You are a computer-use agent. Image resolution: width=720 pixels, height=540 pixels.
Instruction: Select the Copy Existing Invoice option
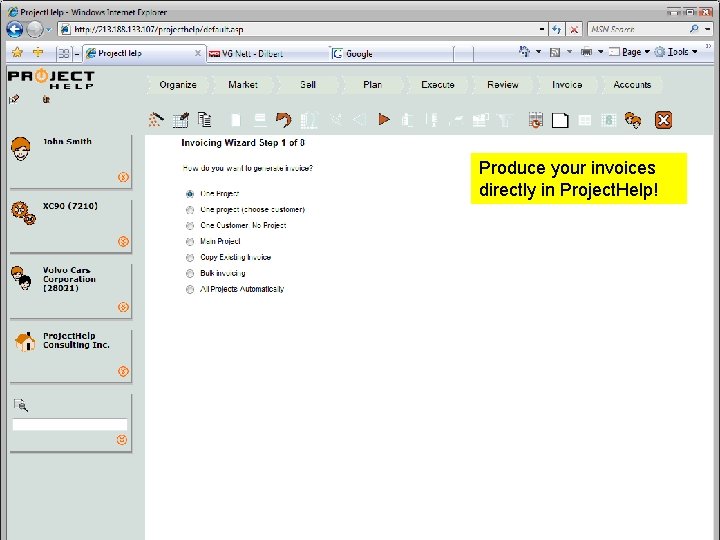click(x=190, y=258)
